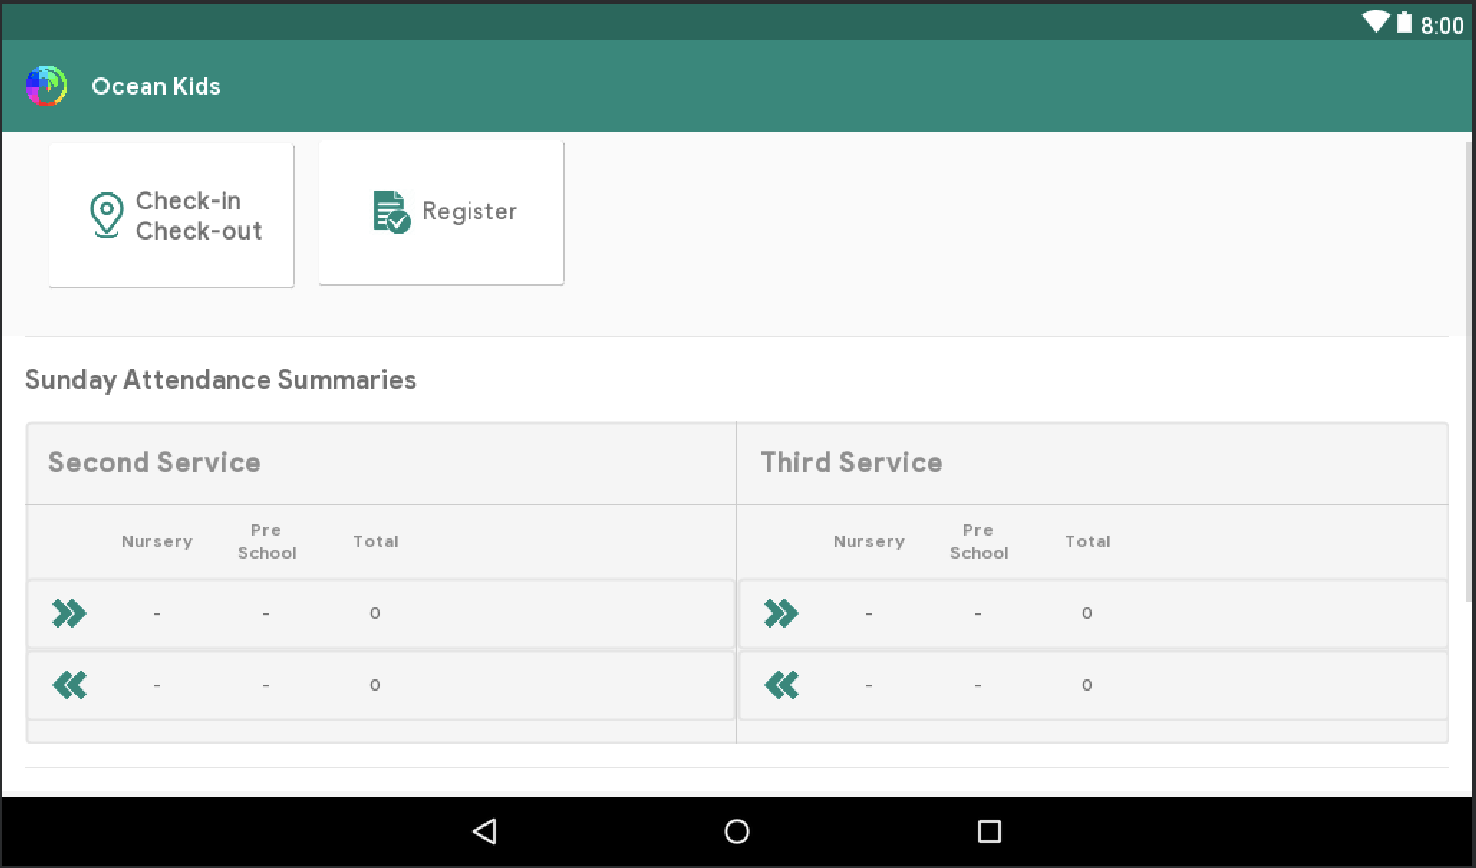Select the Second Service heading

coord(154,462)
